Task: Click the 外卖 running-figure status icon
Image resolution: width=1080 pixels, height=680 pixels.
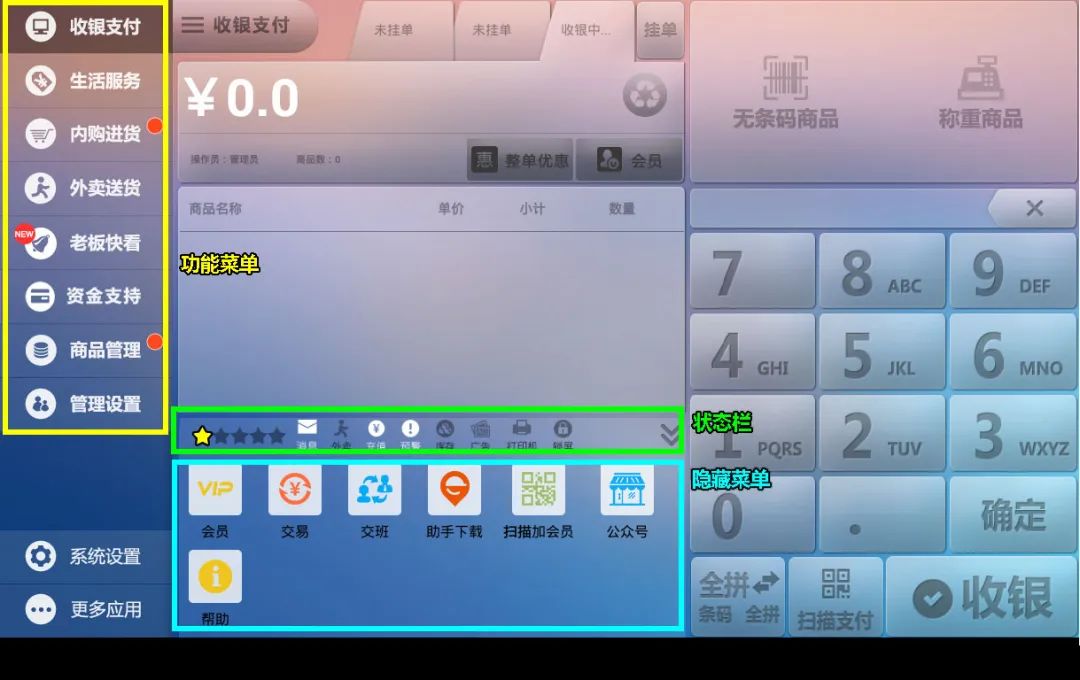Action: pos(342,434)
